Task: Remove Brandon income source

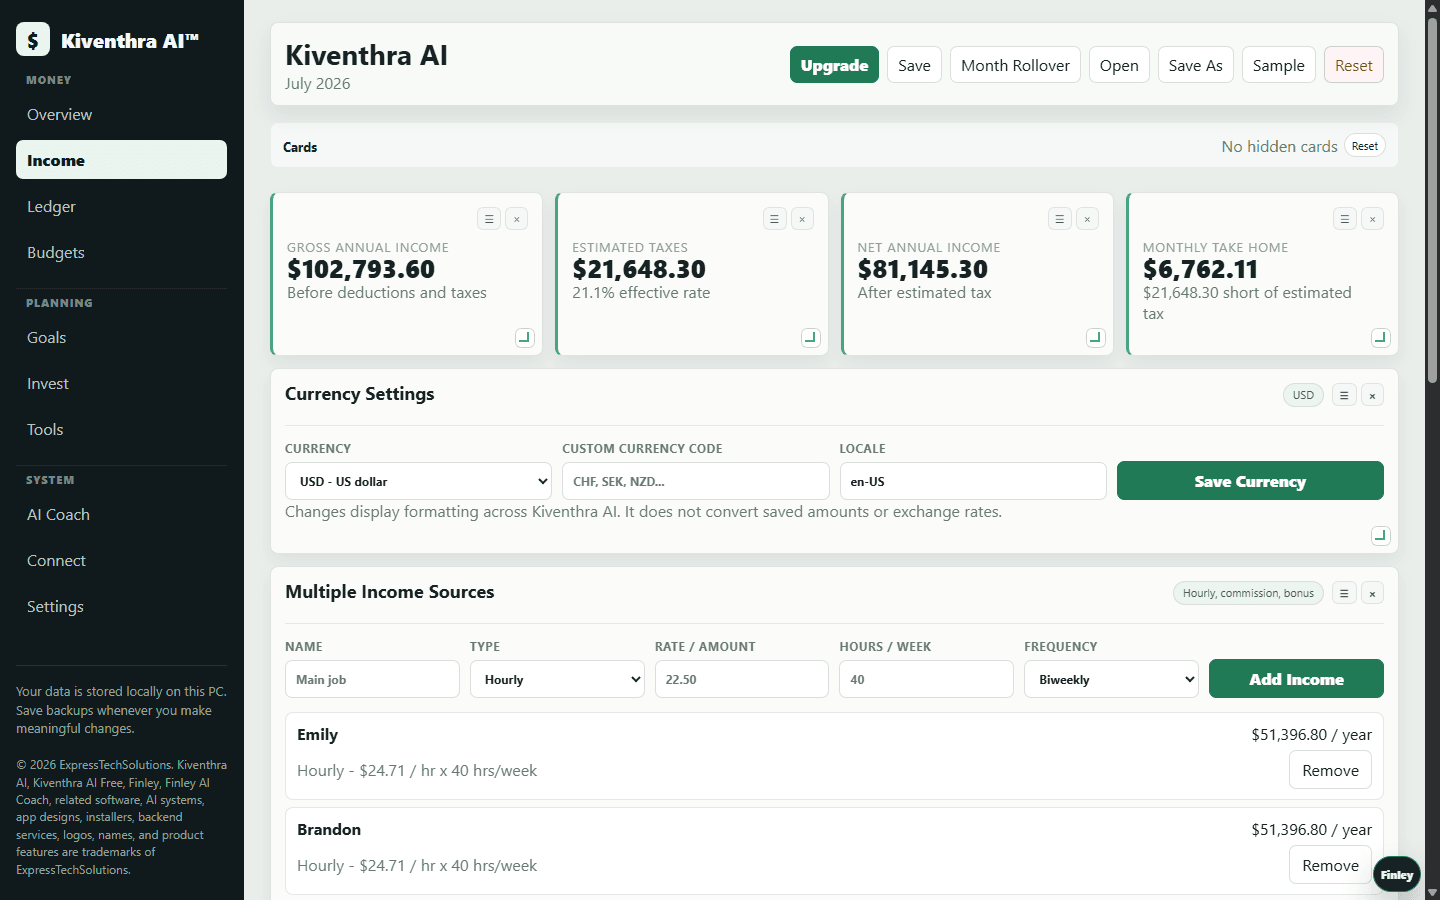Action: click(1330, 865)
